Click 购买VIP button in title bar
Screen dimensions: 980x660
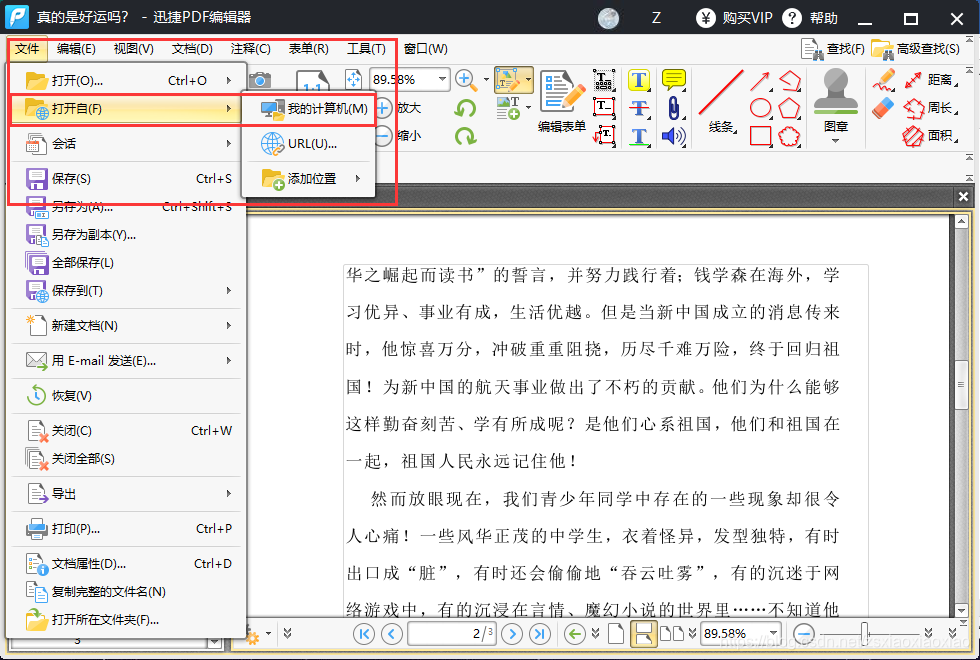(734, 18)
